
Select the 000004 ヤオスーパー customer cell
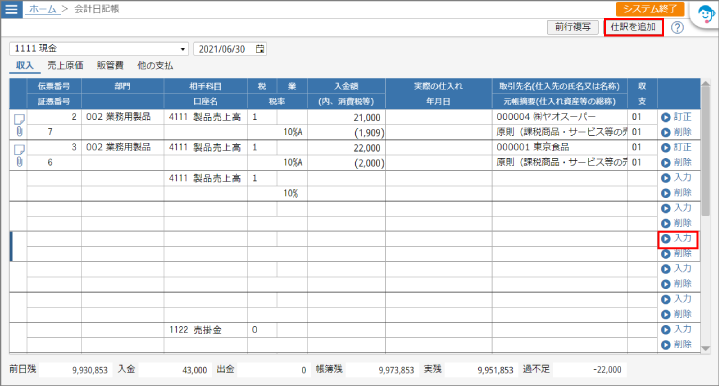tap(559, 117)
